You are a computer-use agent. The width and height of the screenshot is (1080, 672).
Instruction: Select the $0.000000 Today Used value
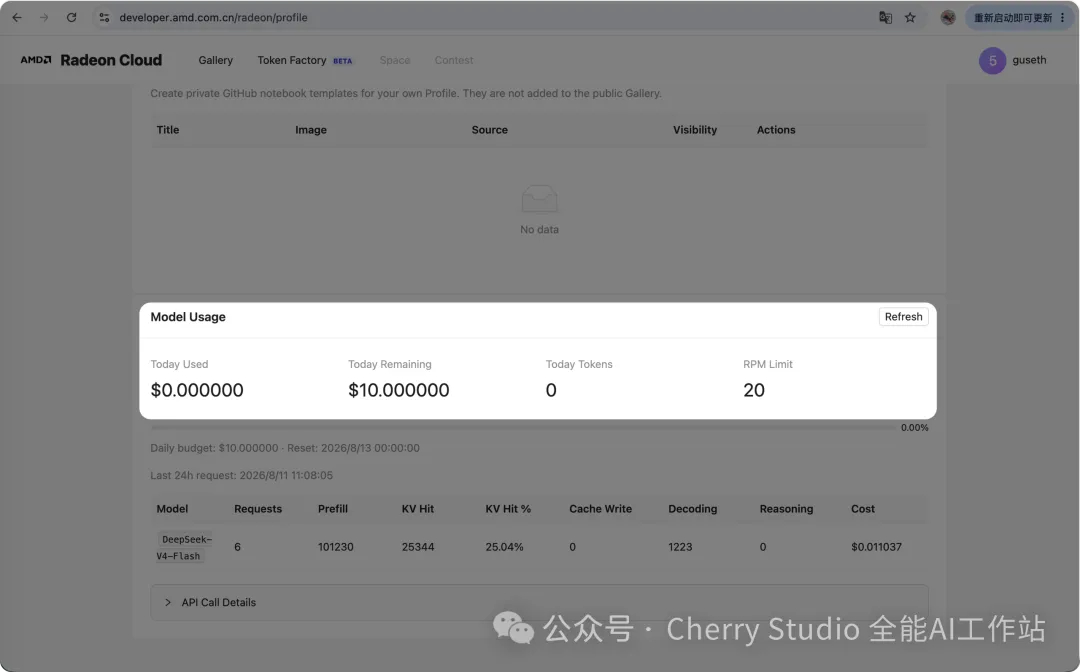pos(197,390)
